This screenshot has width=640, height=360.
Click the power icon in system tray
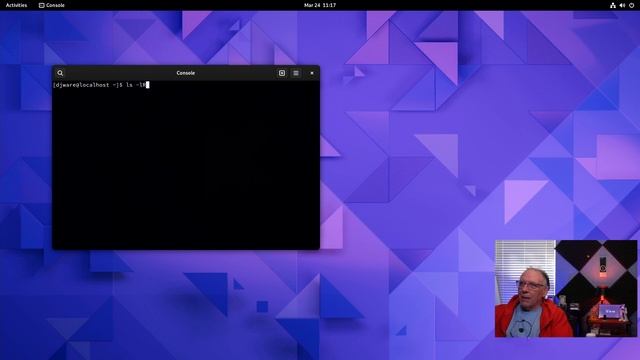click(x=631, y=5)
